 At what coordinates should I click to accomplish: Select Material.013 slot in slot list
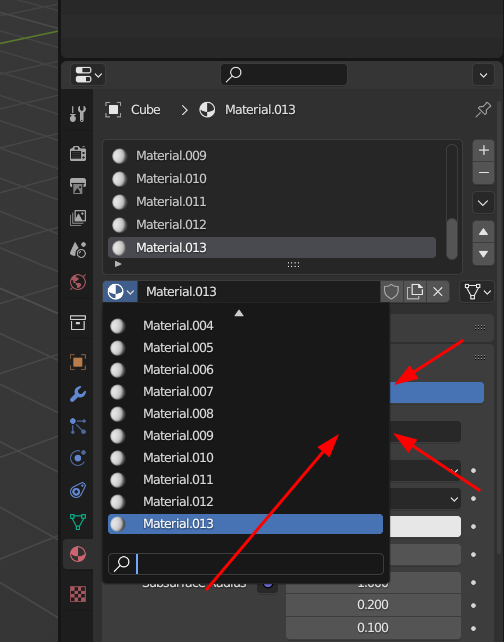(272, 247)
